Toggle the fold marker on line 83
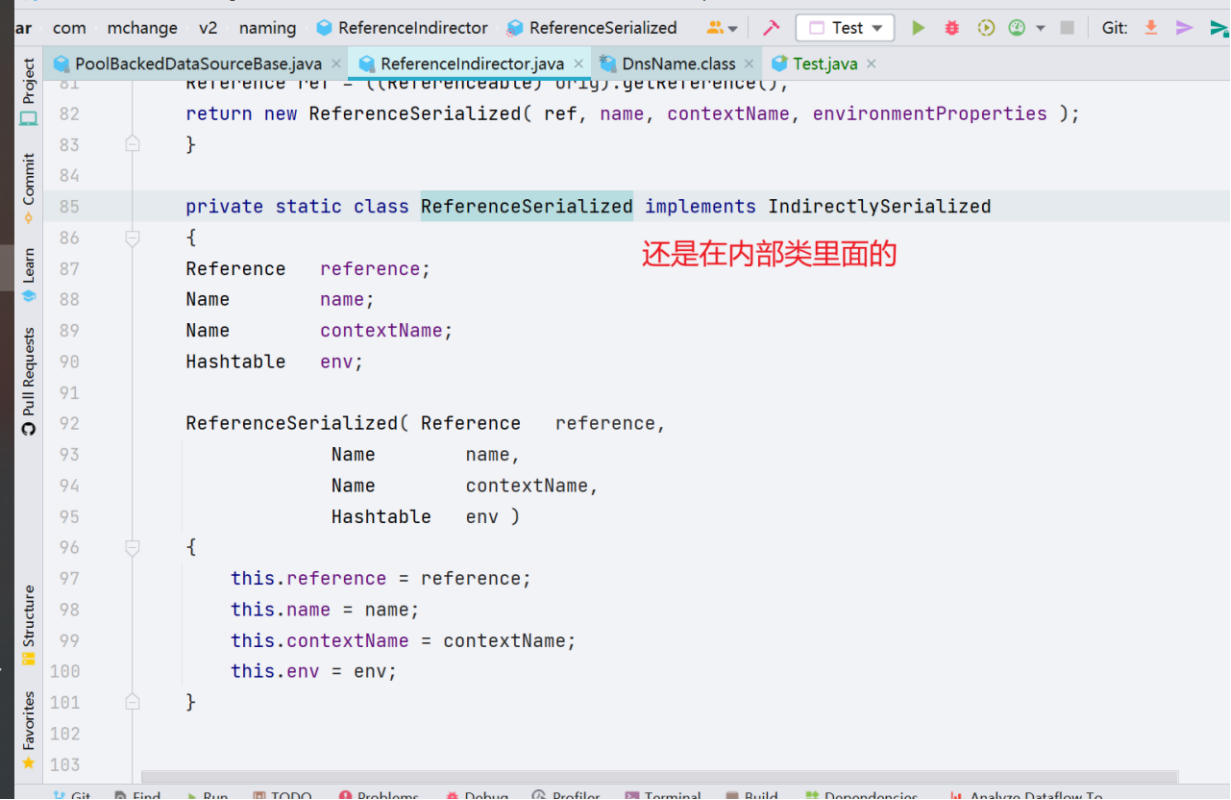The height and width of the screenshot is (800, 1231). [132, 145]
